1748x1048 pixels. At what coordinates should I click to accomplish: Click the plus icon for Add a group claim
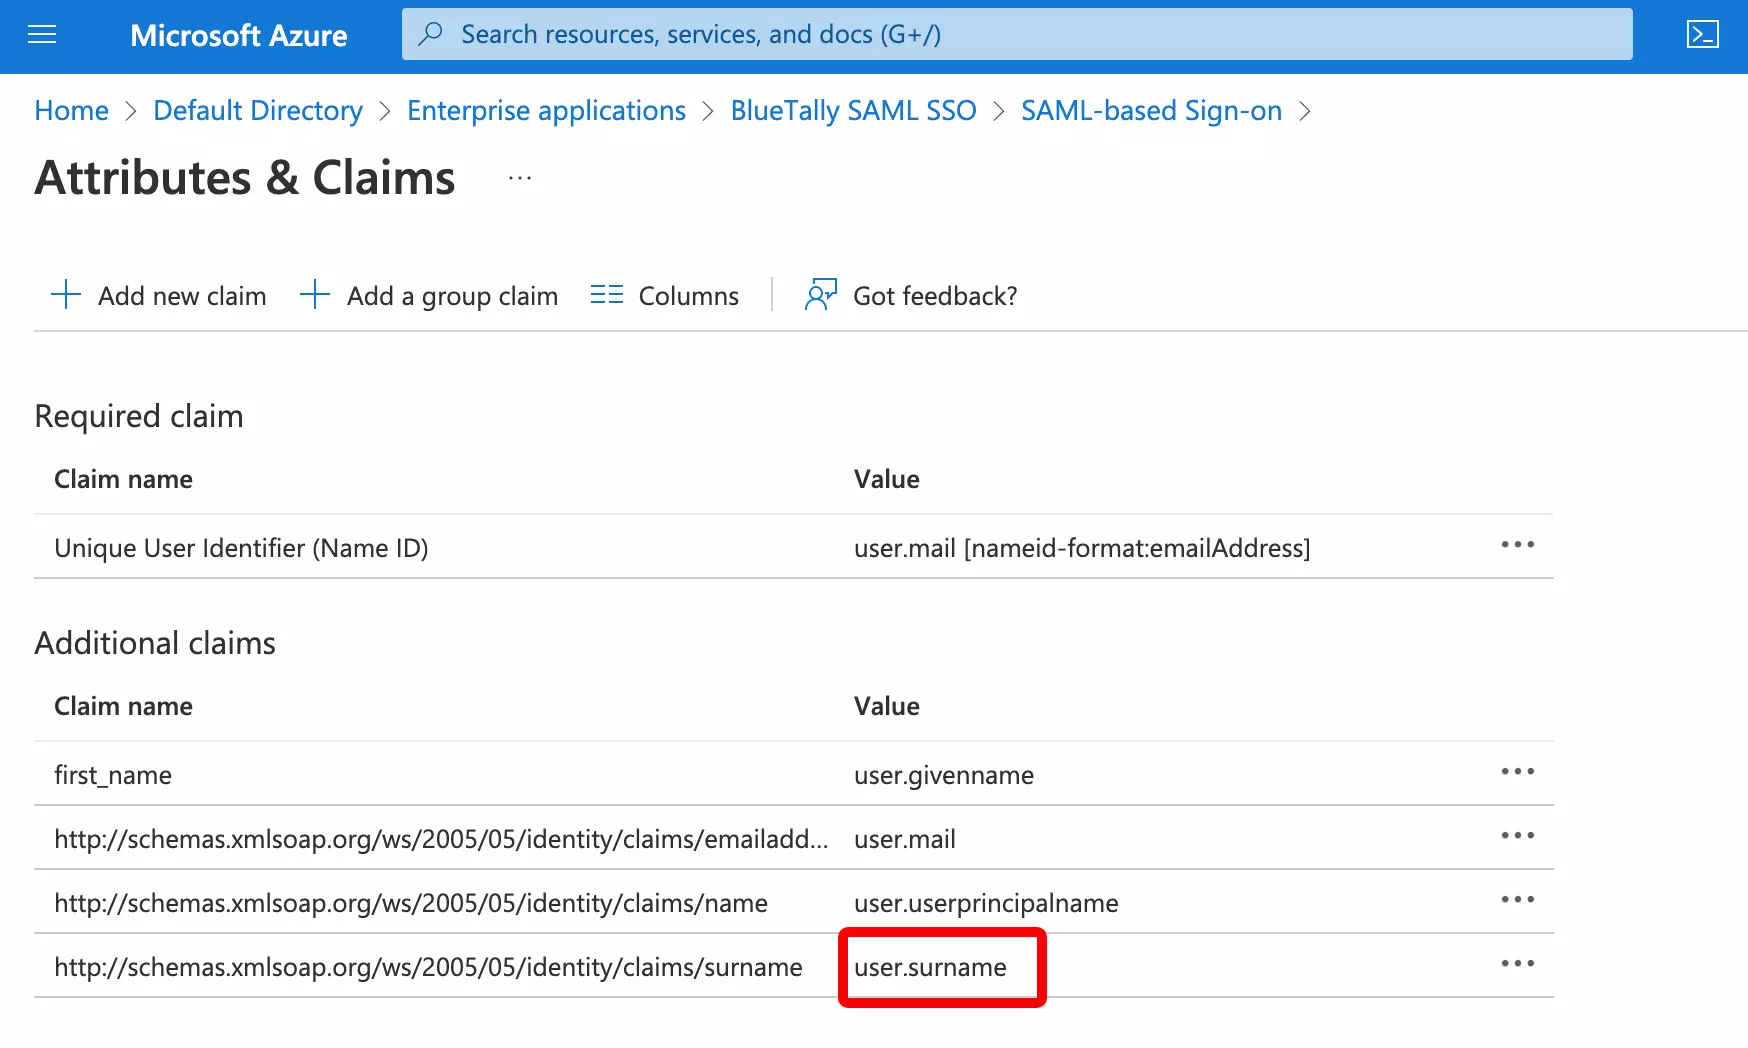tap(315, 295)
